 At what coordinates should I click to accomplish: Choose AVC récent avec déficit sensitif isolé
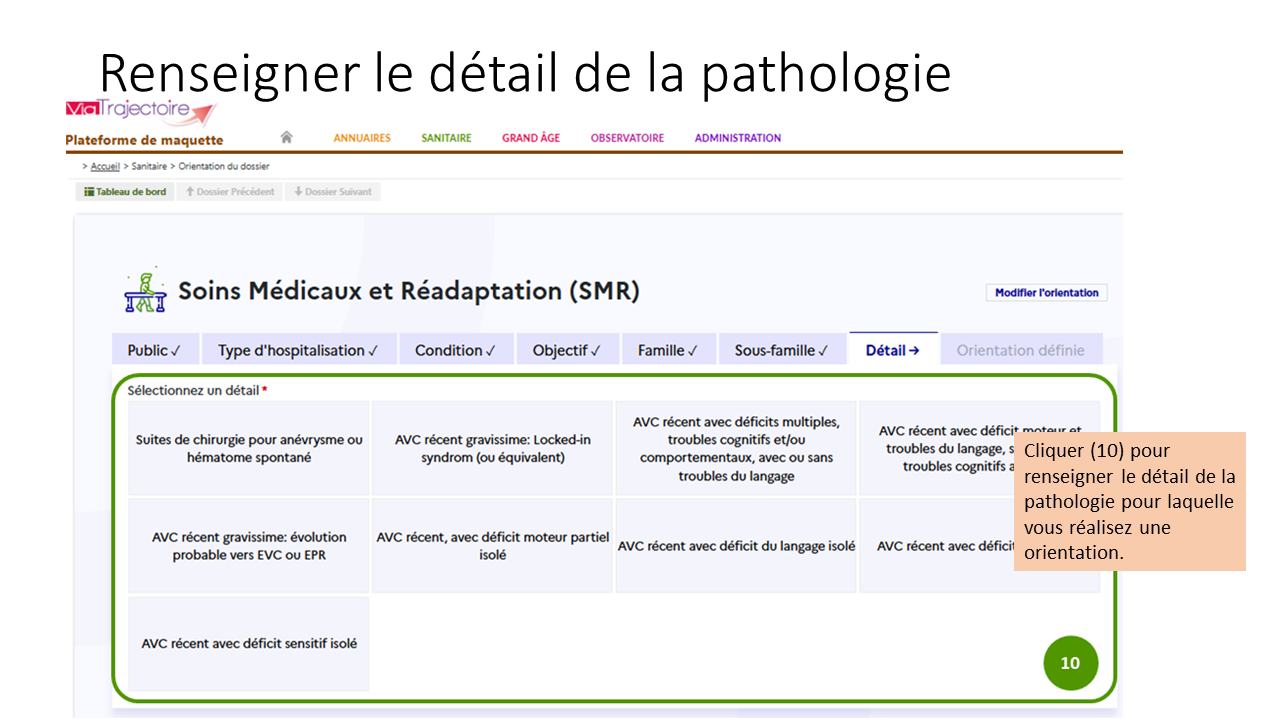click(x=249, y=644)
